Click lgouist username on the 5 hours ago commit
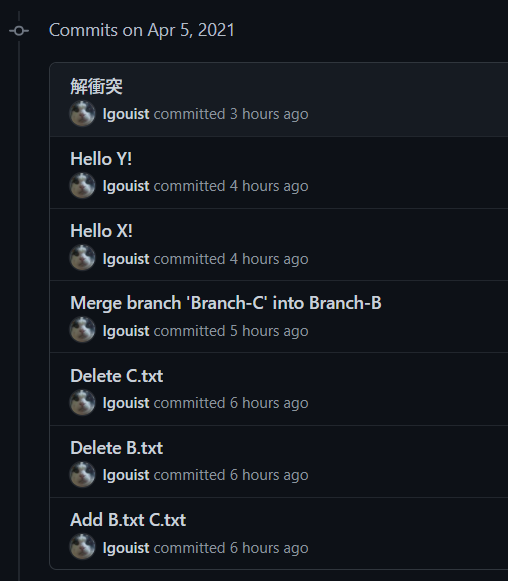508x581 pixels. pyautogui.click(x=126, y=331)
